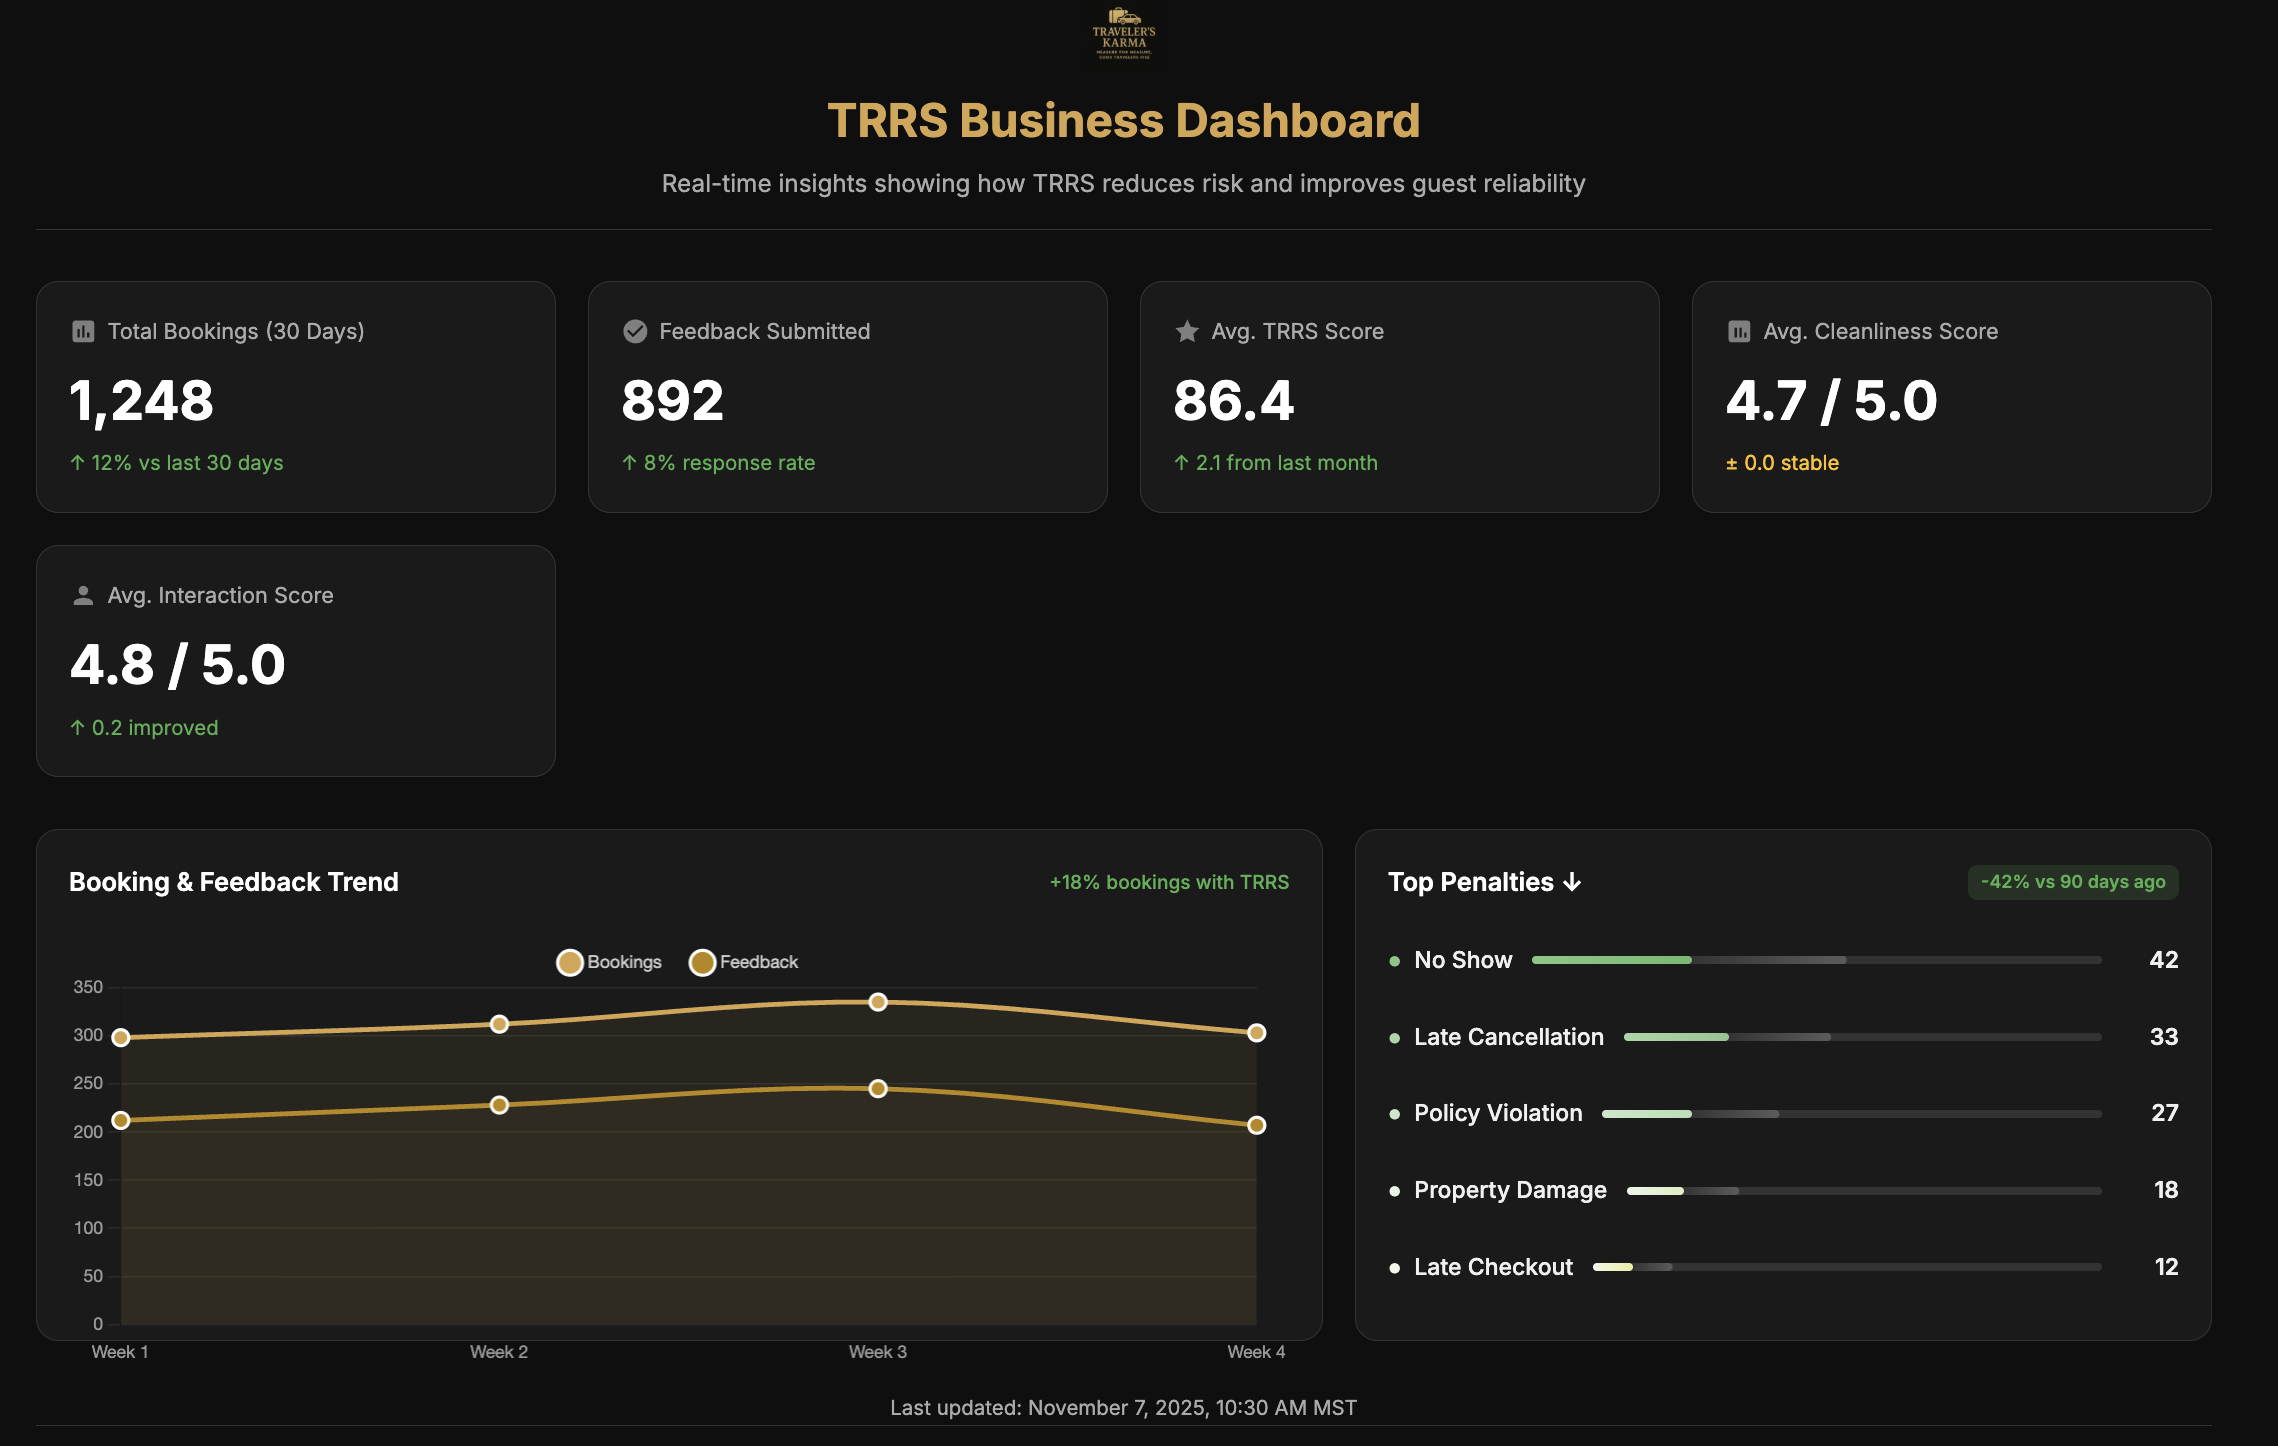Click the green bullet beside No Show

point(1393,960)
